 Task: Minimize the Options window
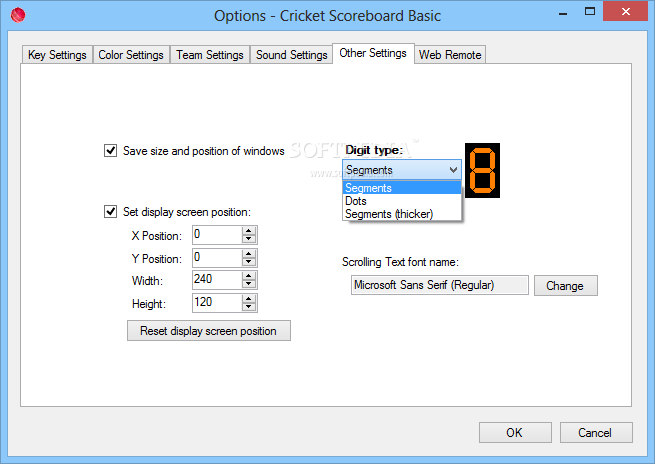563,13
